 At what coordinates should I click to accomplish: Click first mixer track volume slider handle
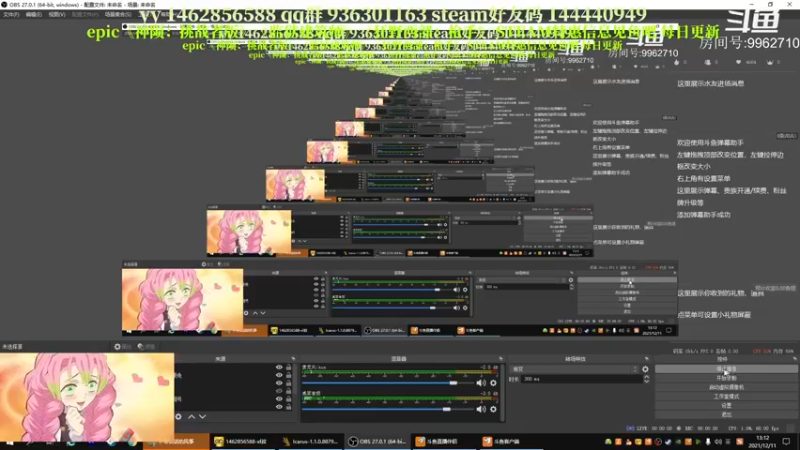tap(453, 383)
